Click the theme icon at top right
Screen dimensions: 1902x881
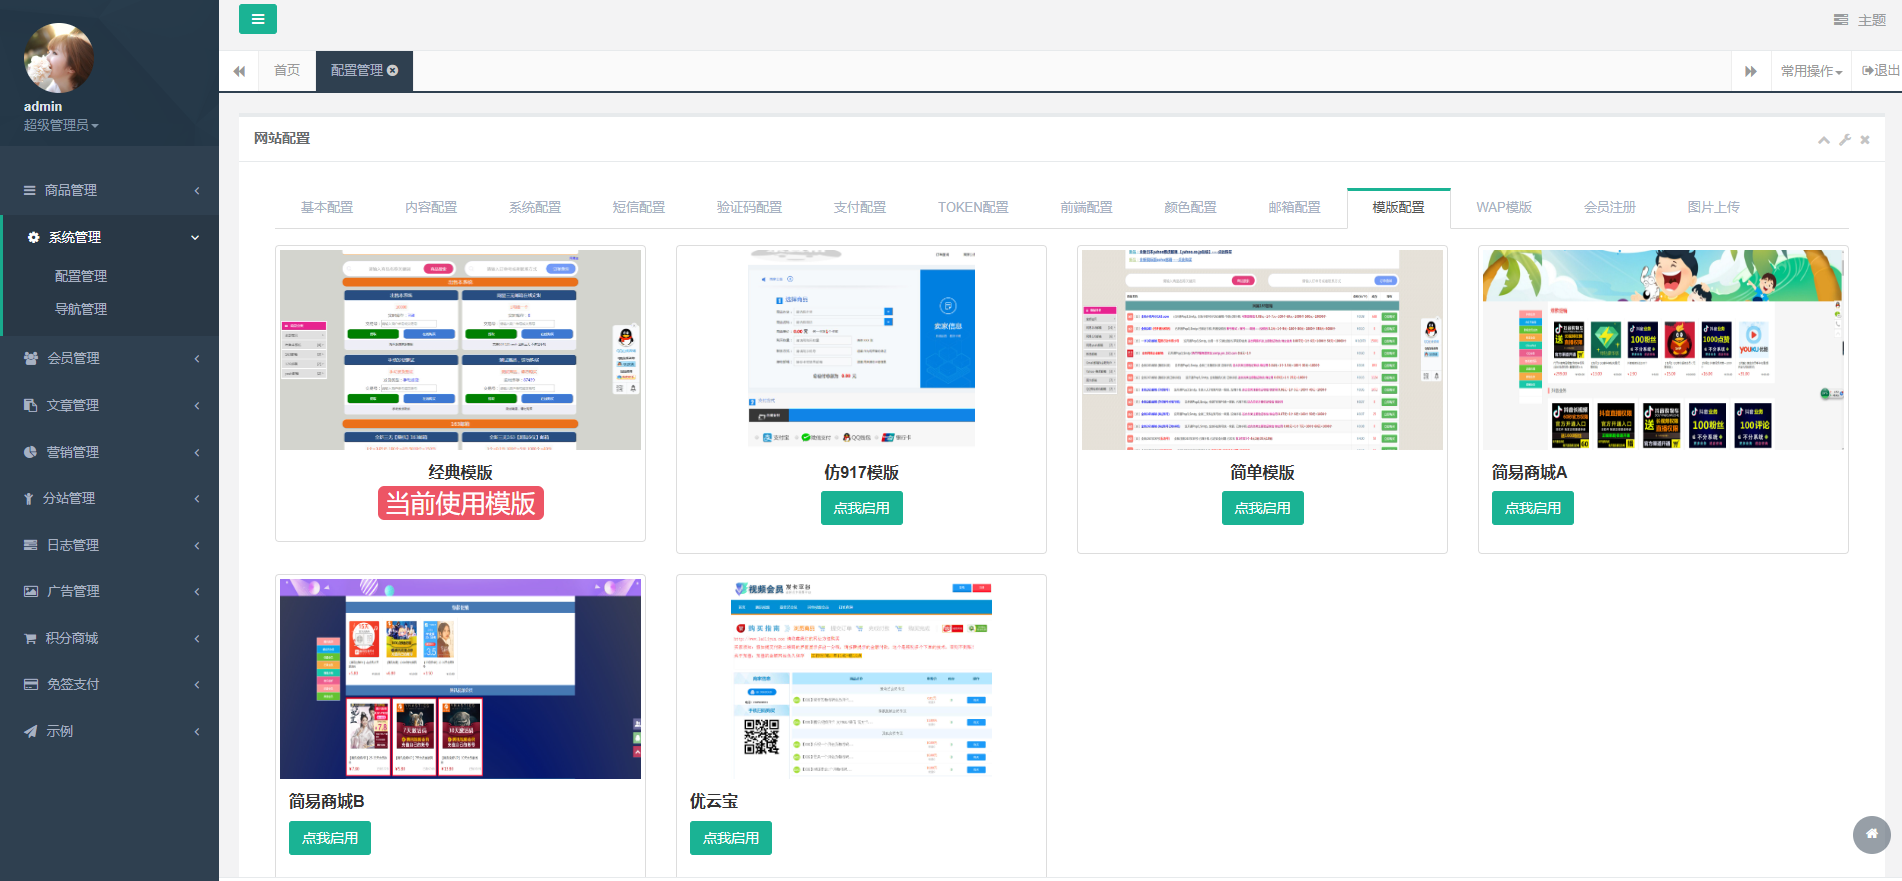coord(1841,20)
